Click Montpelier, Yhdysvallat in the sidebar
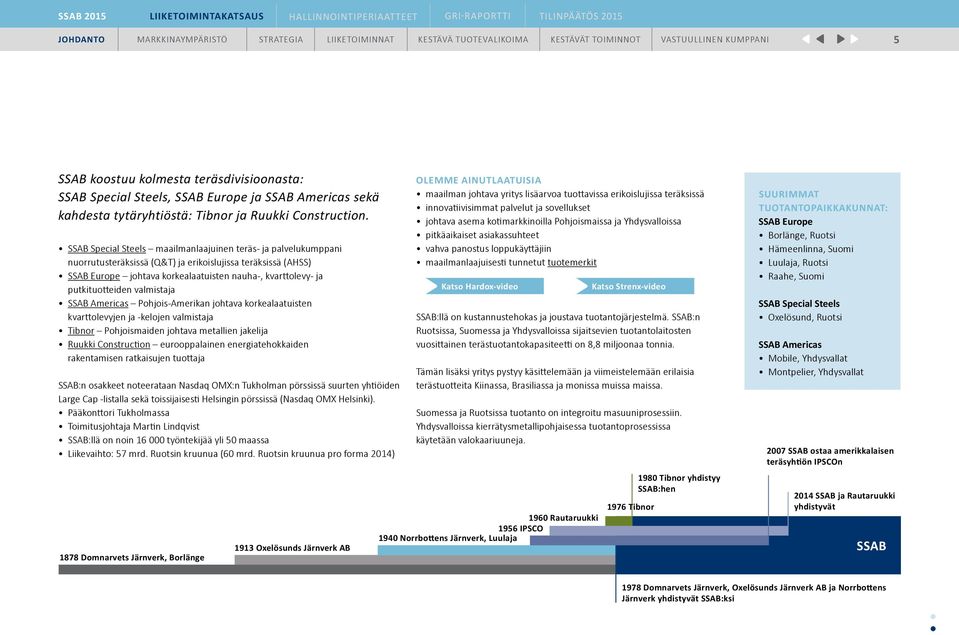959x635 pixels. (815, 372)
